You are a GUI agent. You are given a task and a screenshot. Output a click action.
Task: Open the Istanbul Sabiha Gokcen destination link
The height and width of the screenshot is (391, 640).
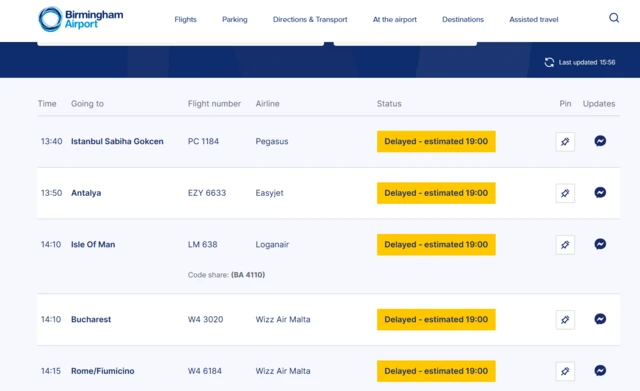[117, 141]
